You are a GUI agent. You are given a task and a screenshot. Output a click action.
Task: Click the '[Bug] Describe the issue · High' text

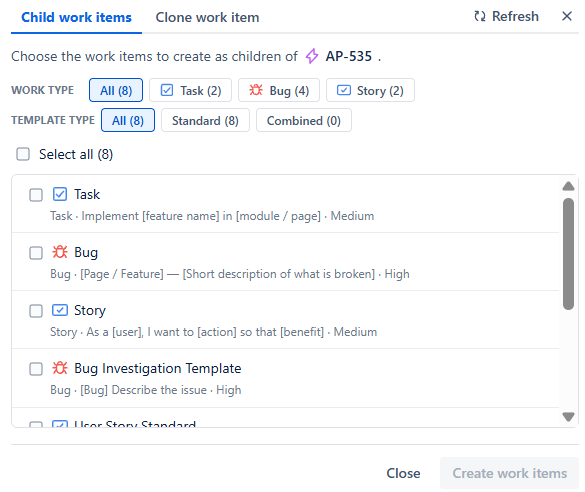[x=161, y=390]
